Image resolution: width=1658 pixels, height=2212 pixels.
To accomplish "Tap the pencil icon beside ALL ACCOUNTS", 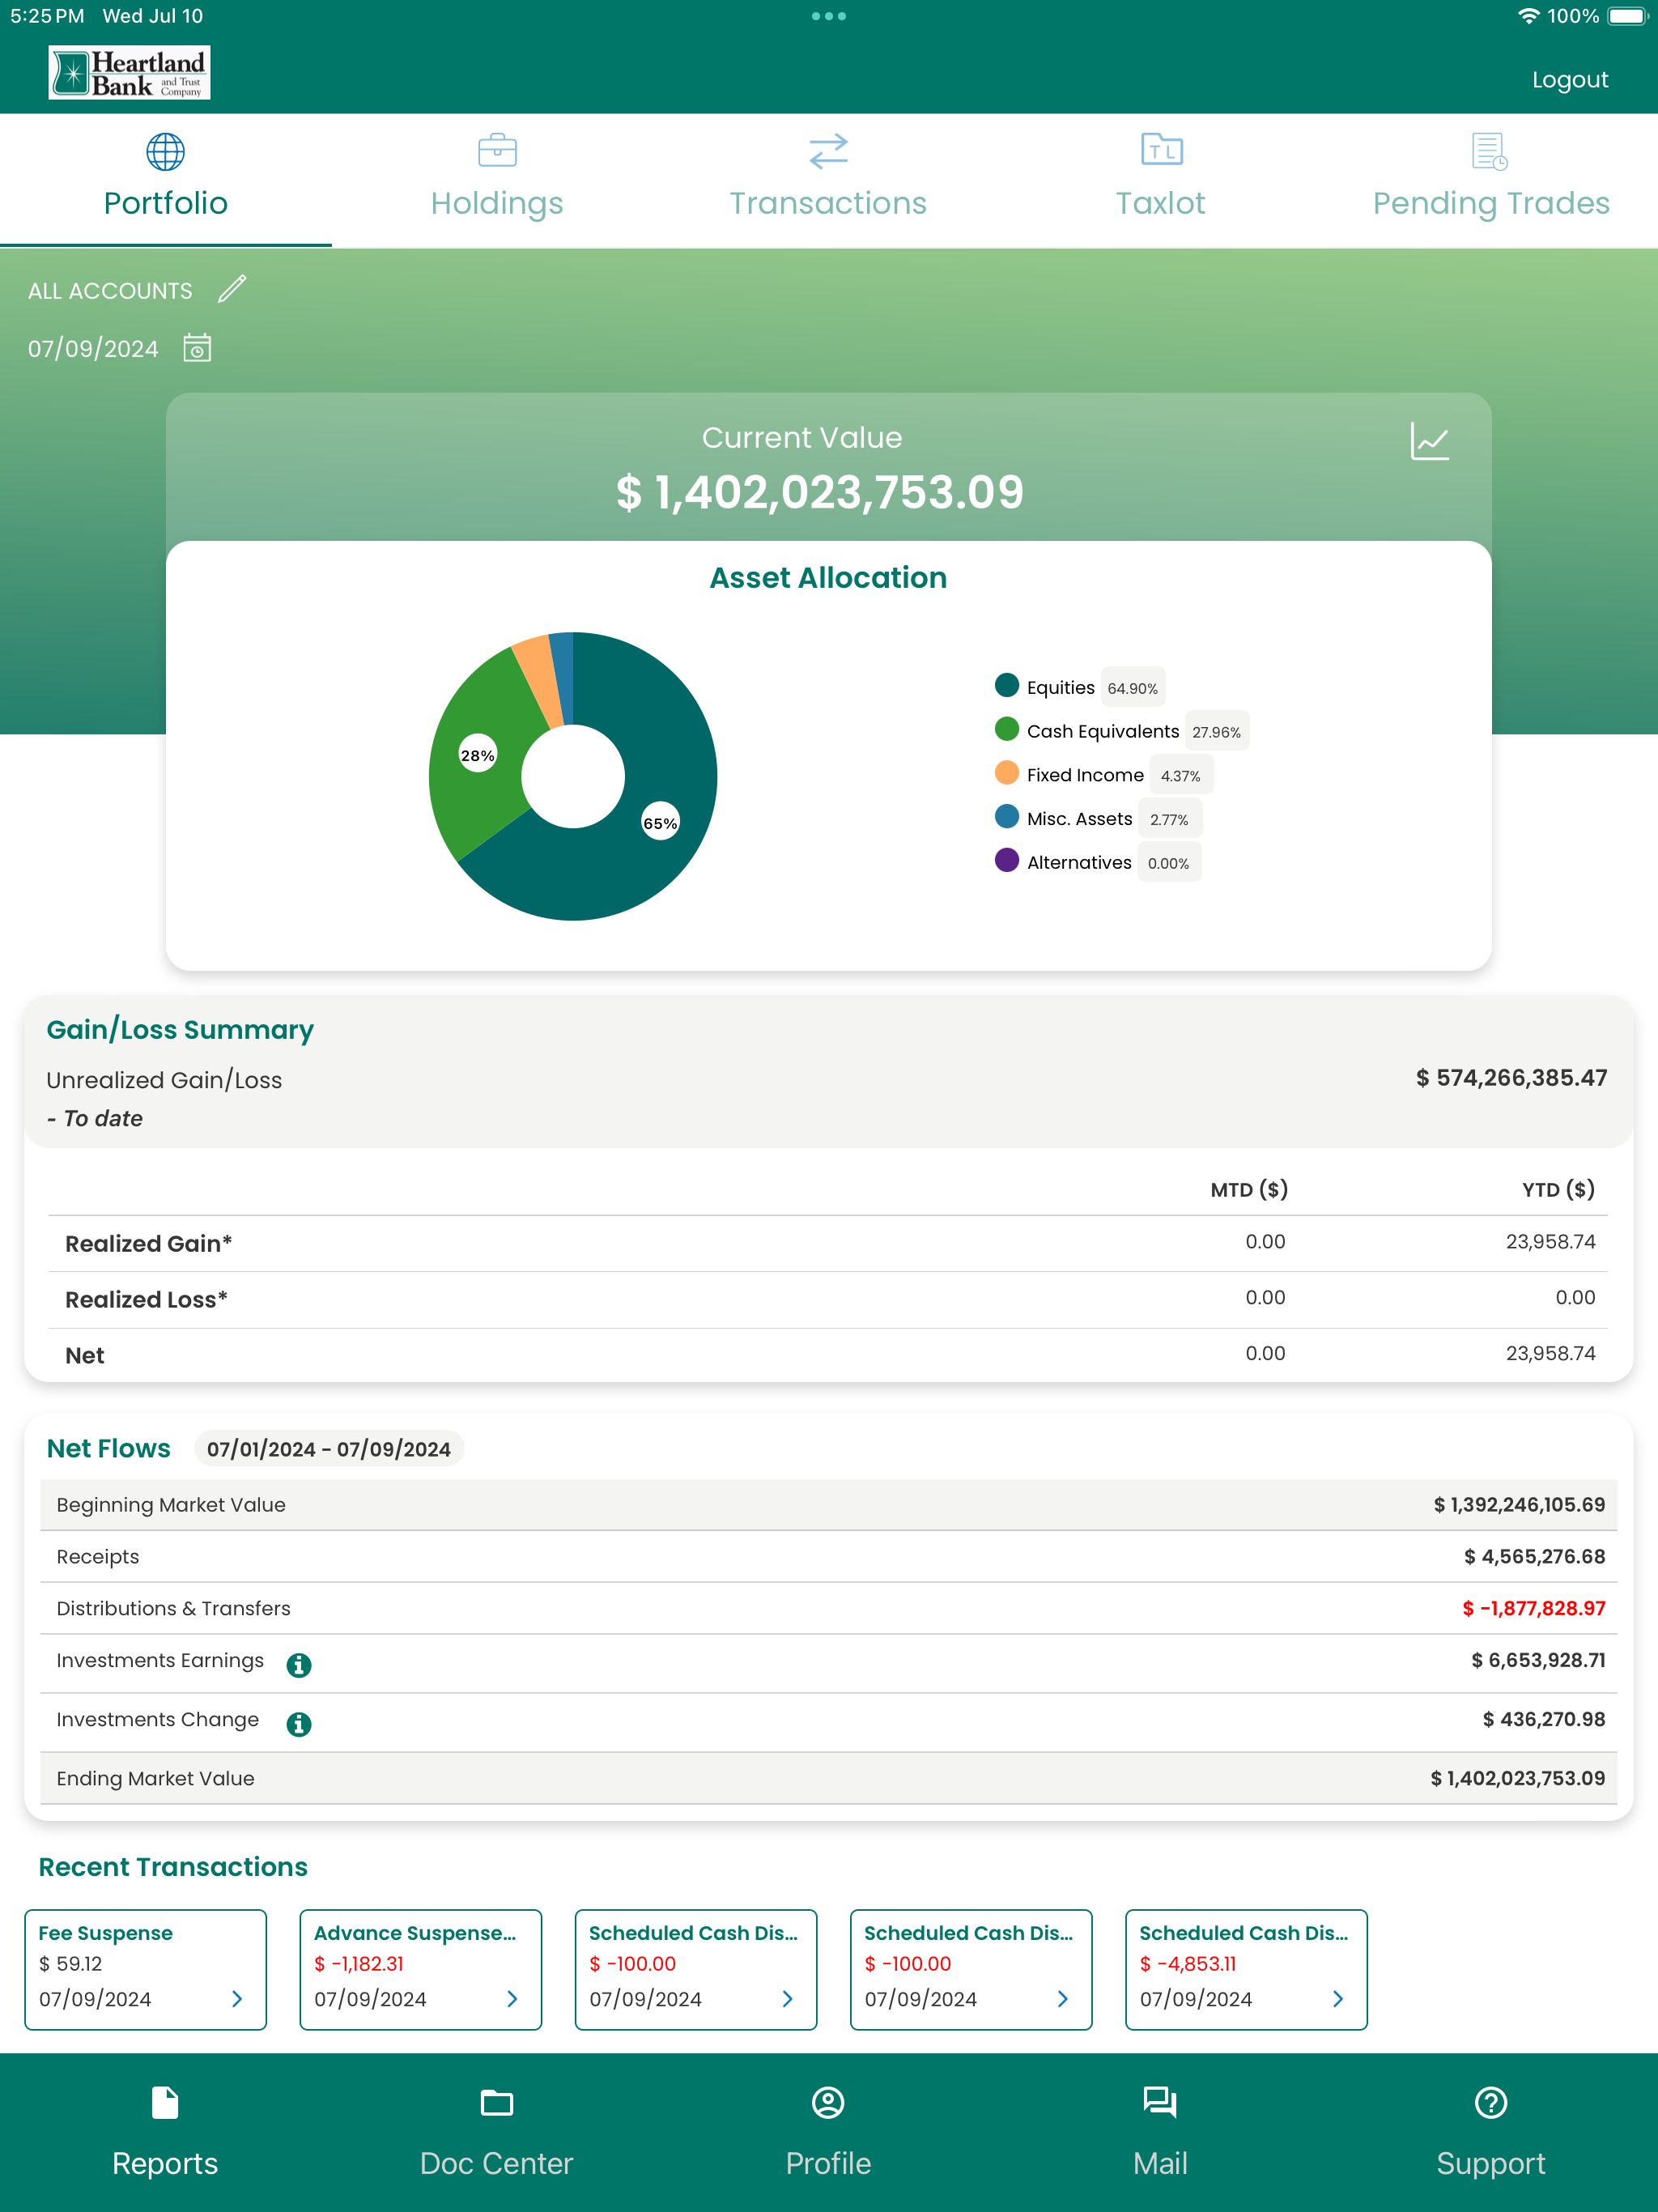I will coord(232,289).
